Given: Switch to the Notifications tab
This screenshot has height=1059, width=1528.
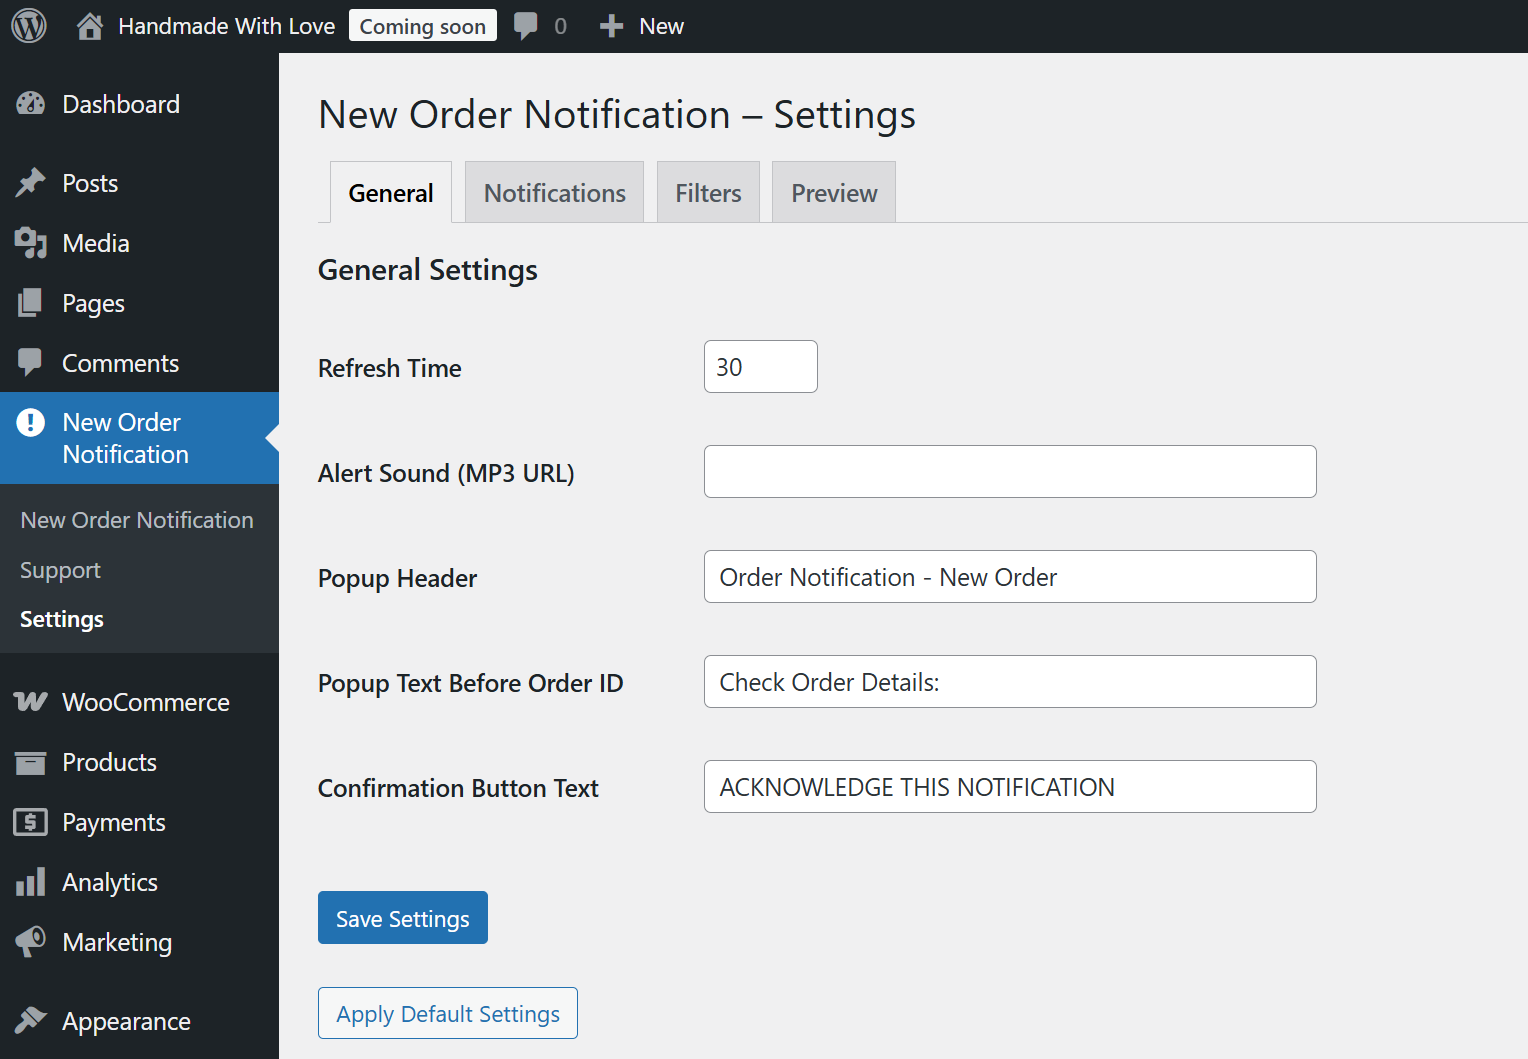Looking at the screenshot, I should pos(554,192).
